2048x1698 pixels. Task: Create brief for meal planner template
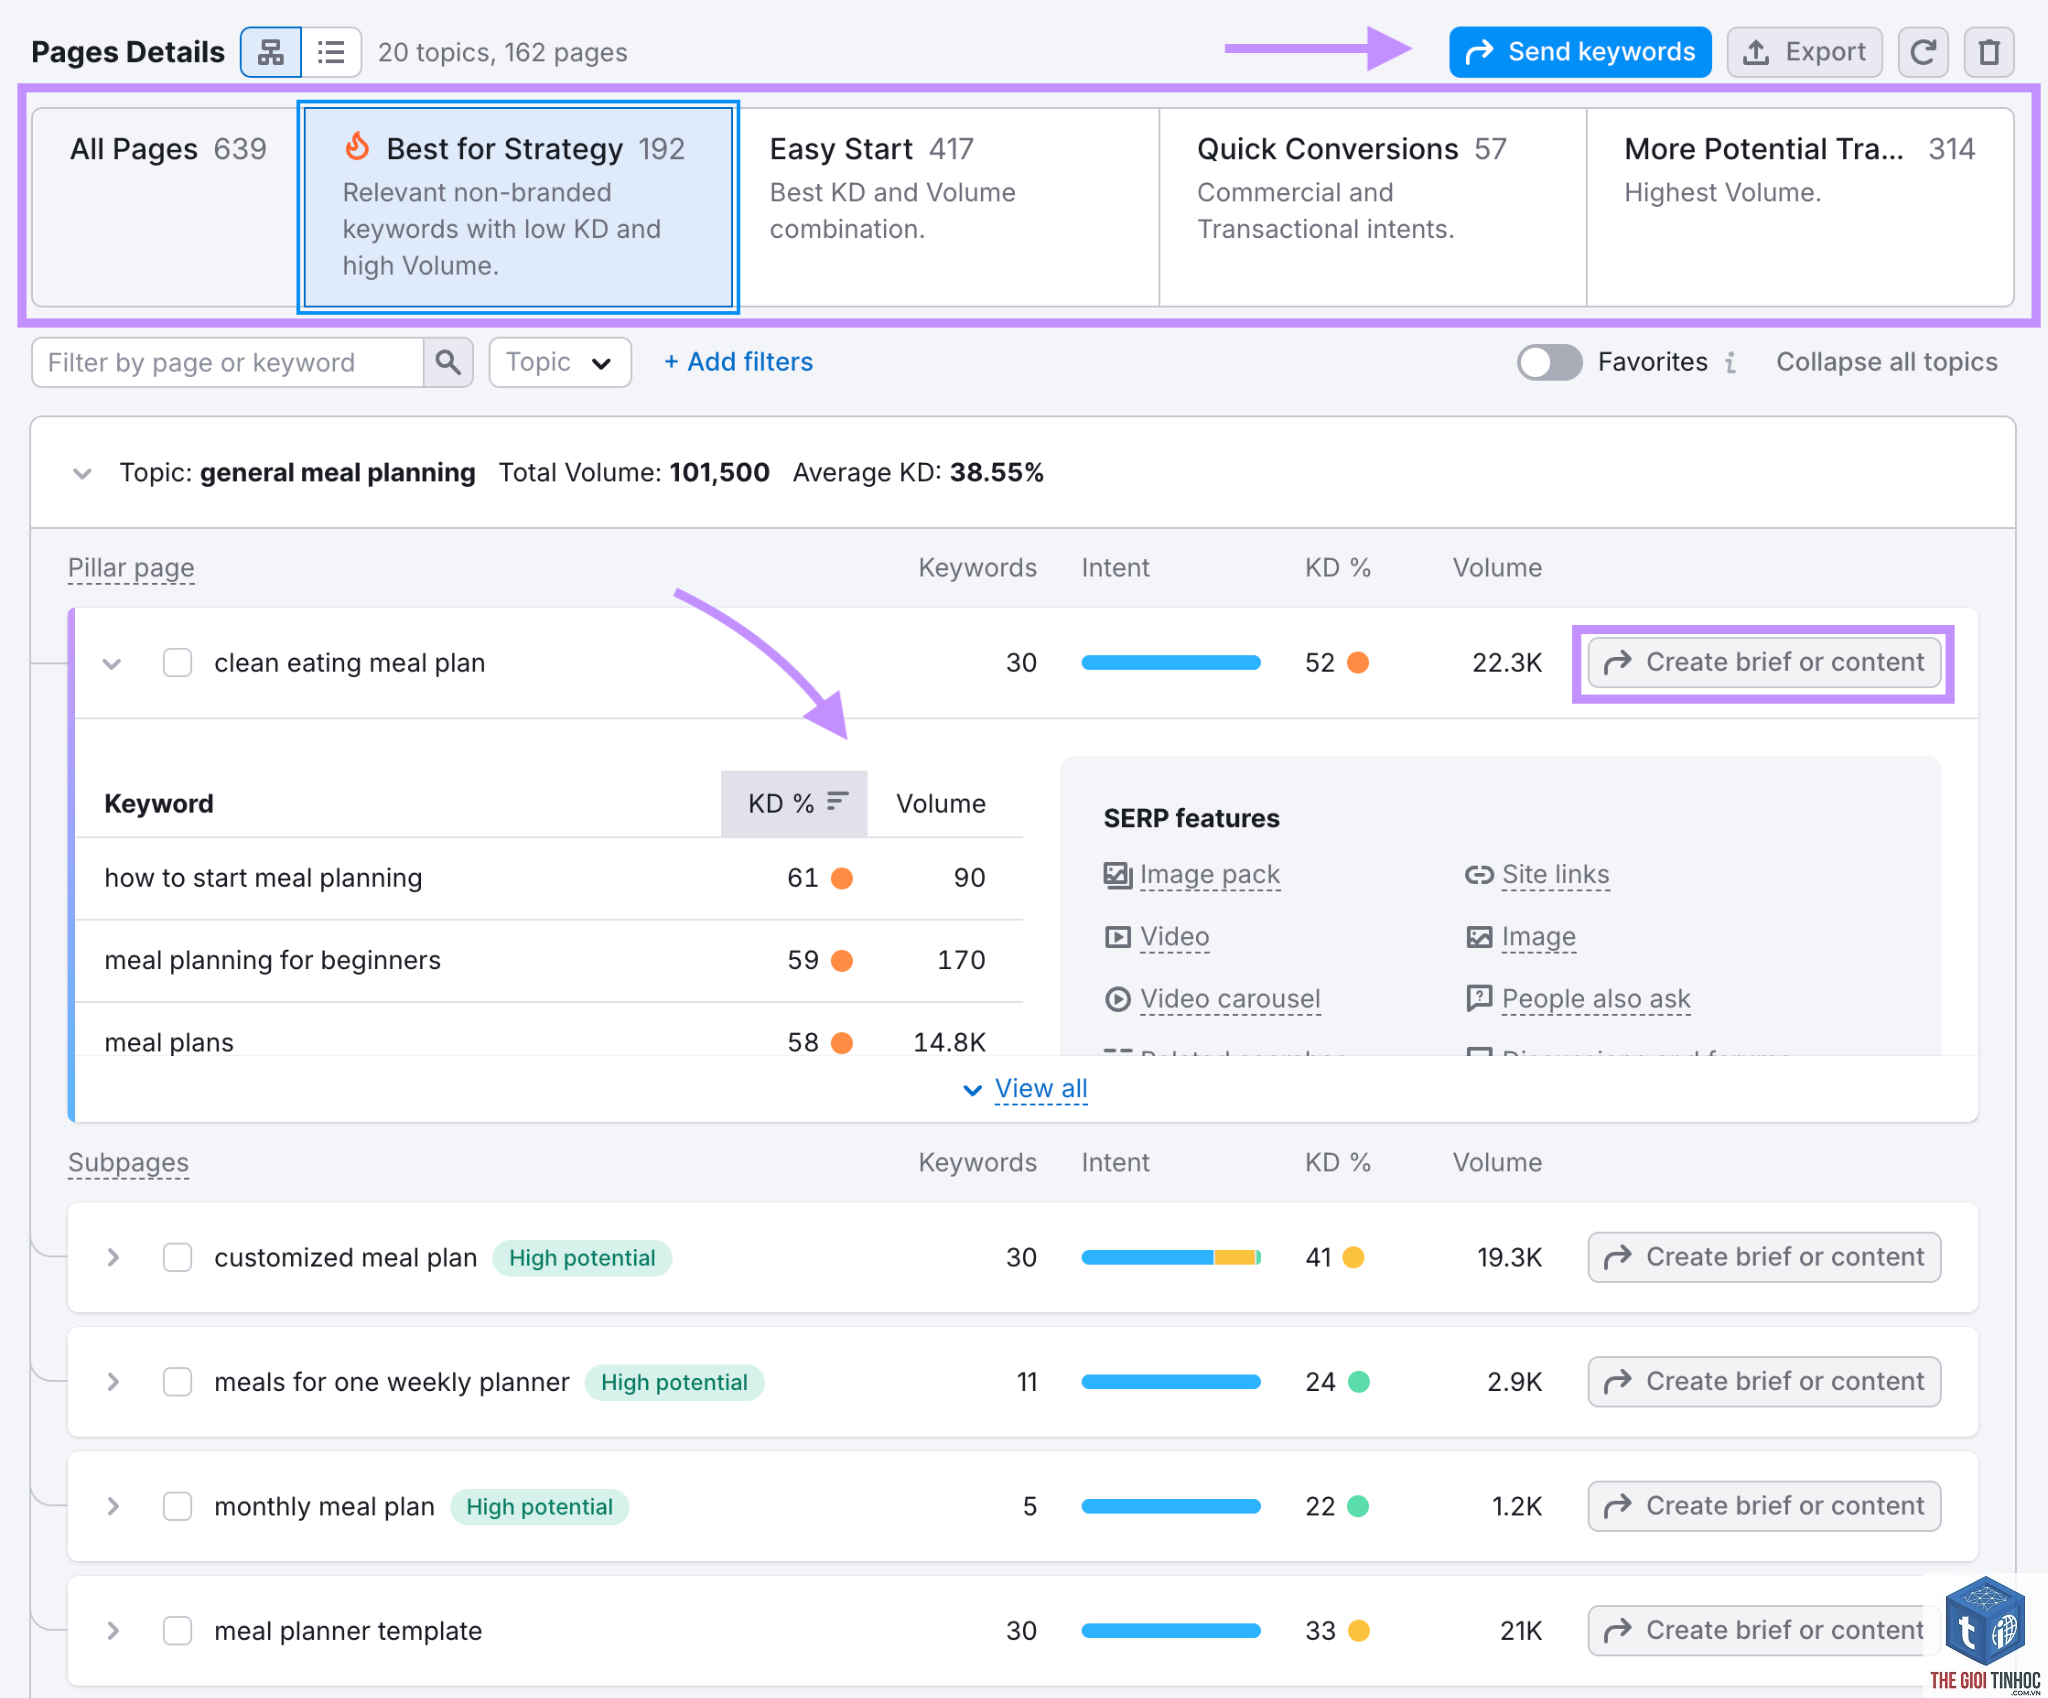pos(1764,1631)
